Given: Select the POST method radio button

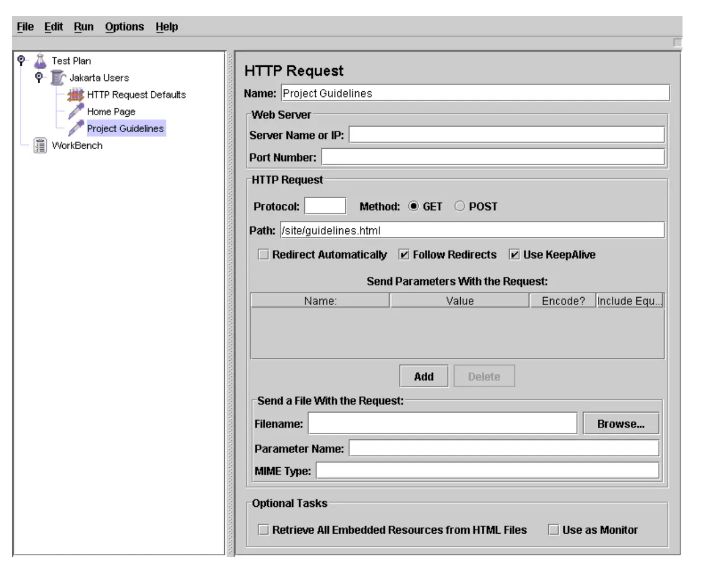Looking at the screenshot, I should (459, 206).
